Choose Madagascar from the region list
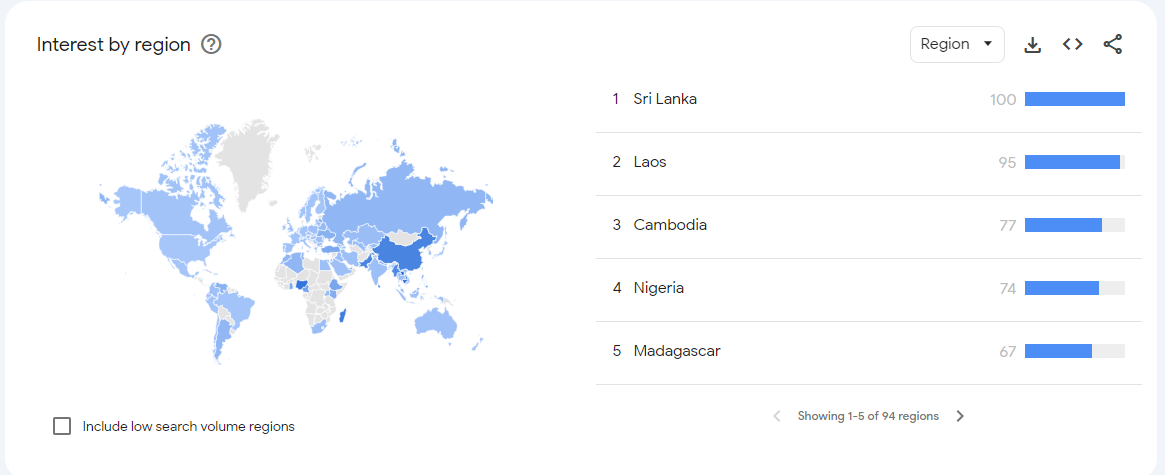 click(677, 351)
